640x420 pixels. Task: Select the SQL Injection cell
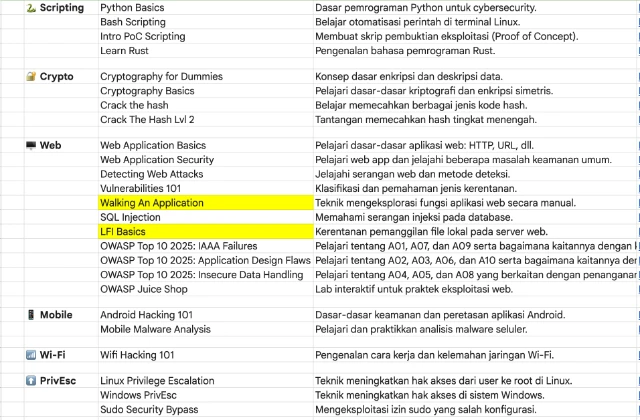point(206,217)
